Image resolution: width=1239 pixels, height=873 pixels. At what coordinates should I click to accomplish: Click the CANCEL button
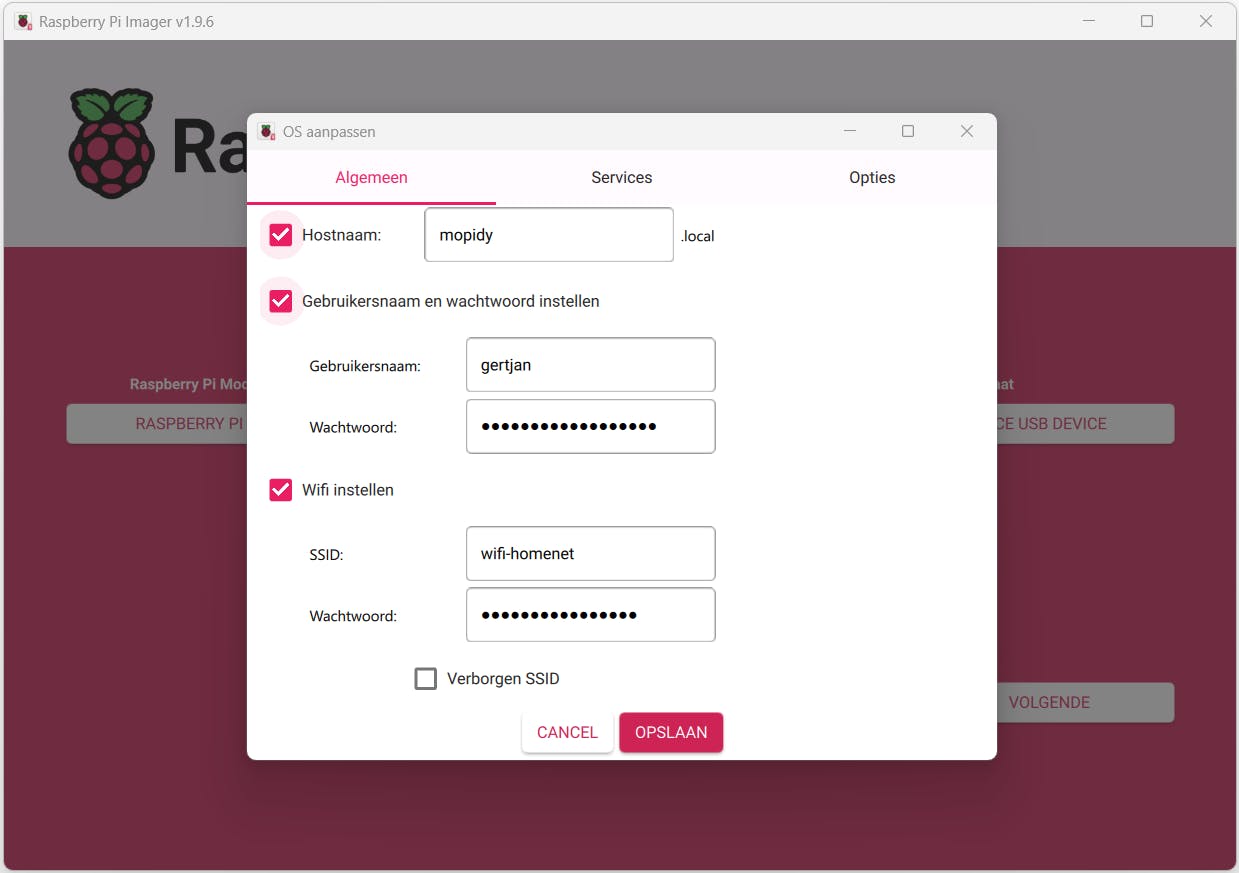pos(567,732)
